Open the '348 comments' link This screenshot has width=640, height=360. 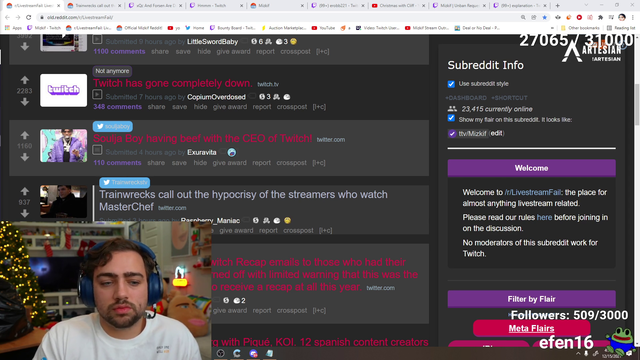pyautogui.click(x=118, y=107)
